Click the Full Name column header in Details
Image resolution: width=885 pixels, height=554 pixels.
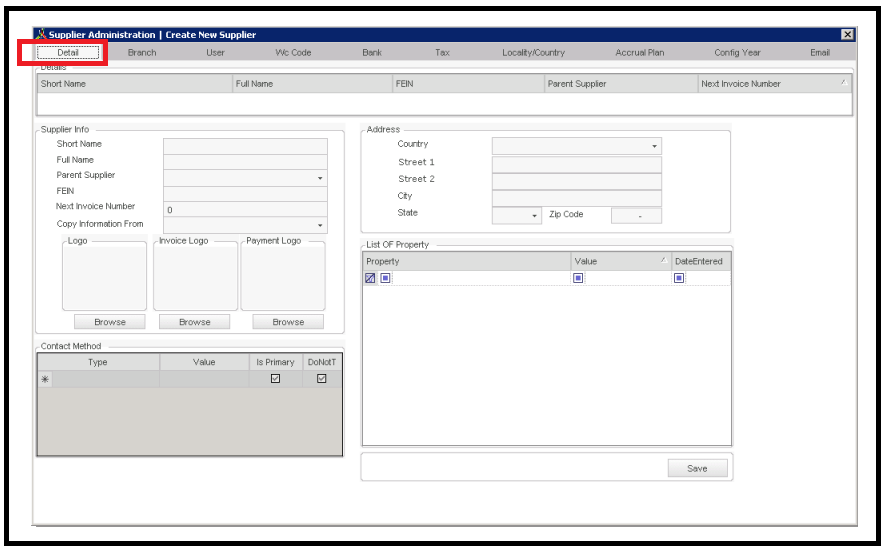(313, 83)
